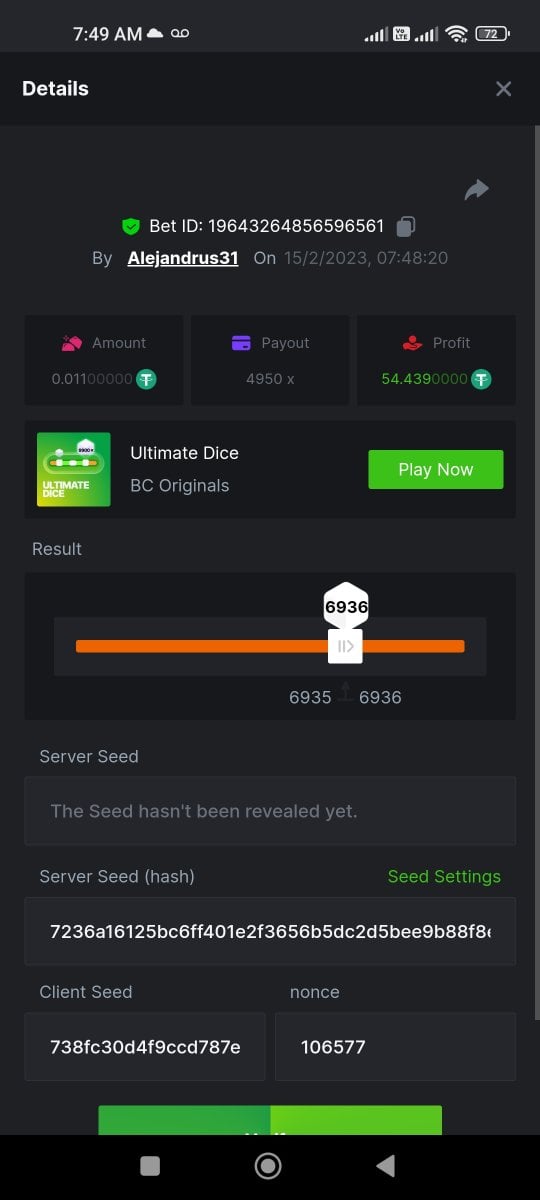Tap the pink Amount coins icon
The height and width of the screenshot is (1200, 540).
pyautogui.click(x=71, y=343)
